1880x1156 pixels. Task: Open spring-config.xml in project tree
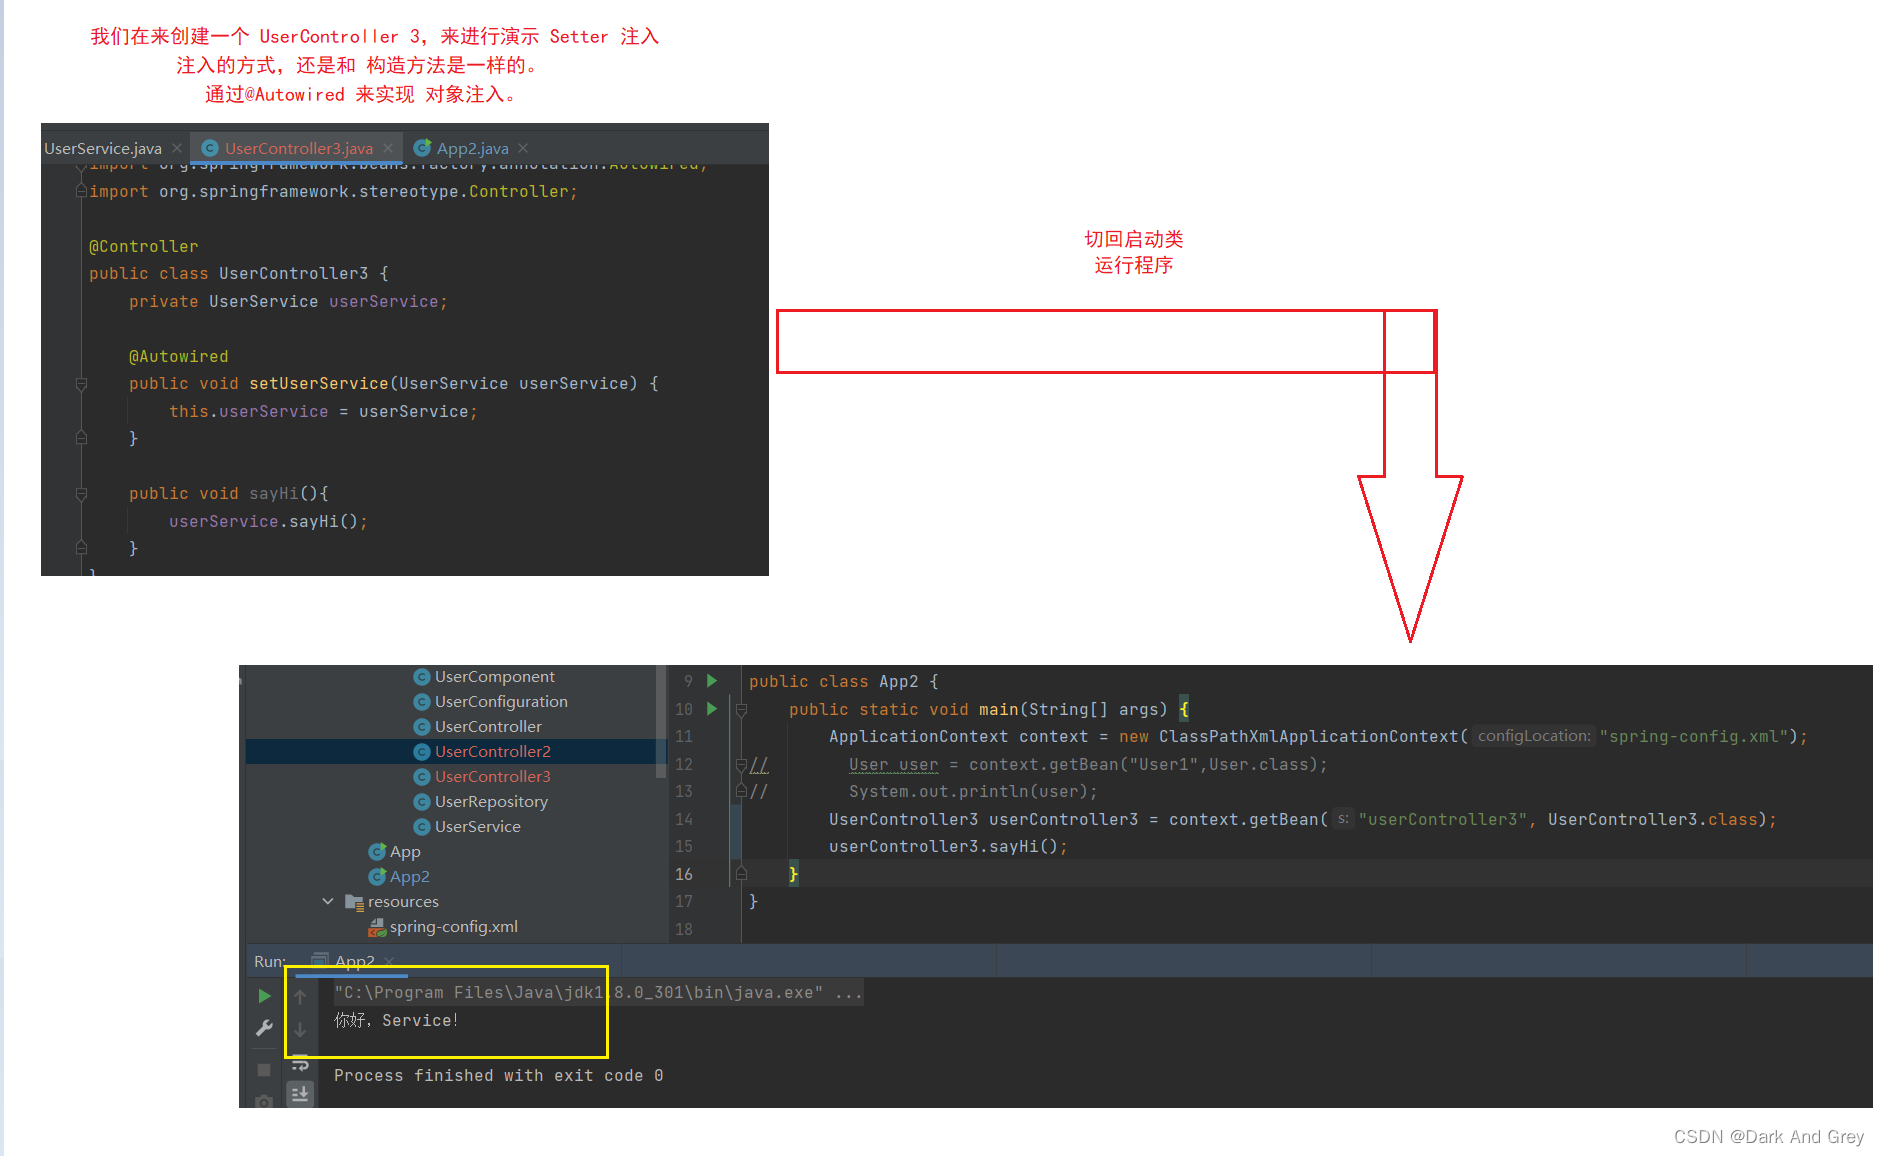pyautogui.click(x=454, y=927)
